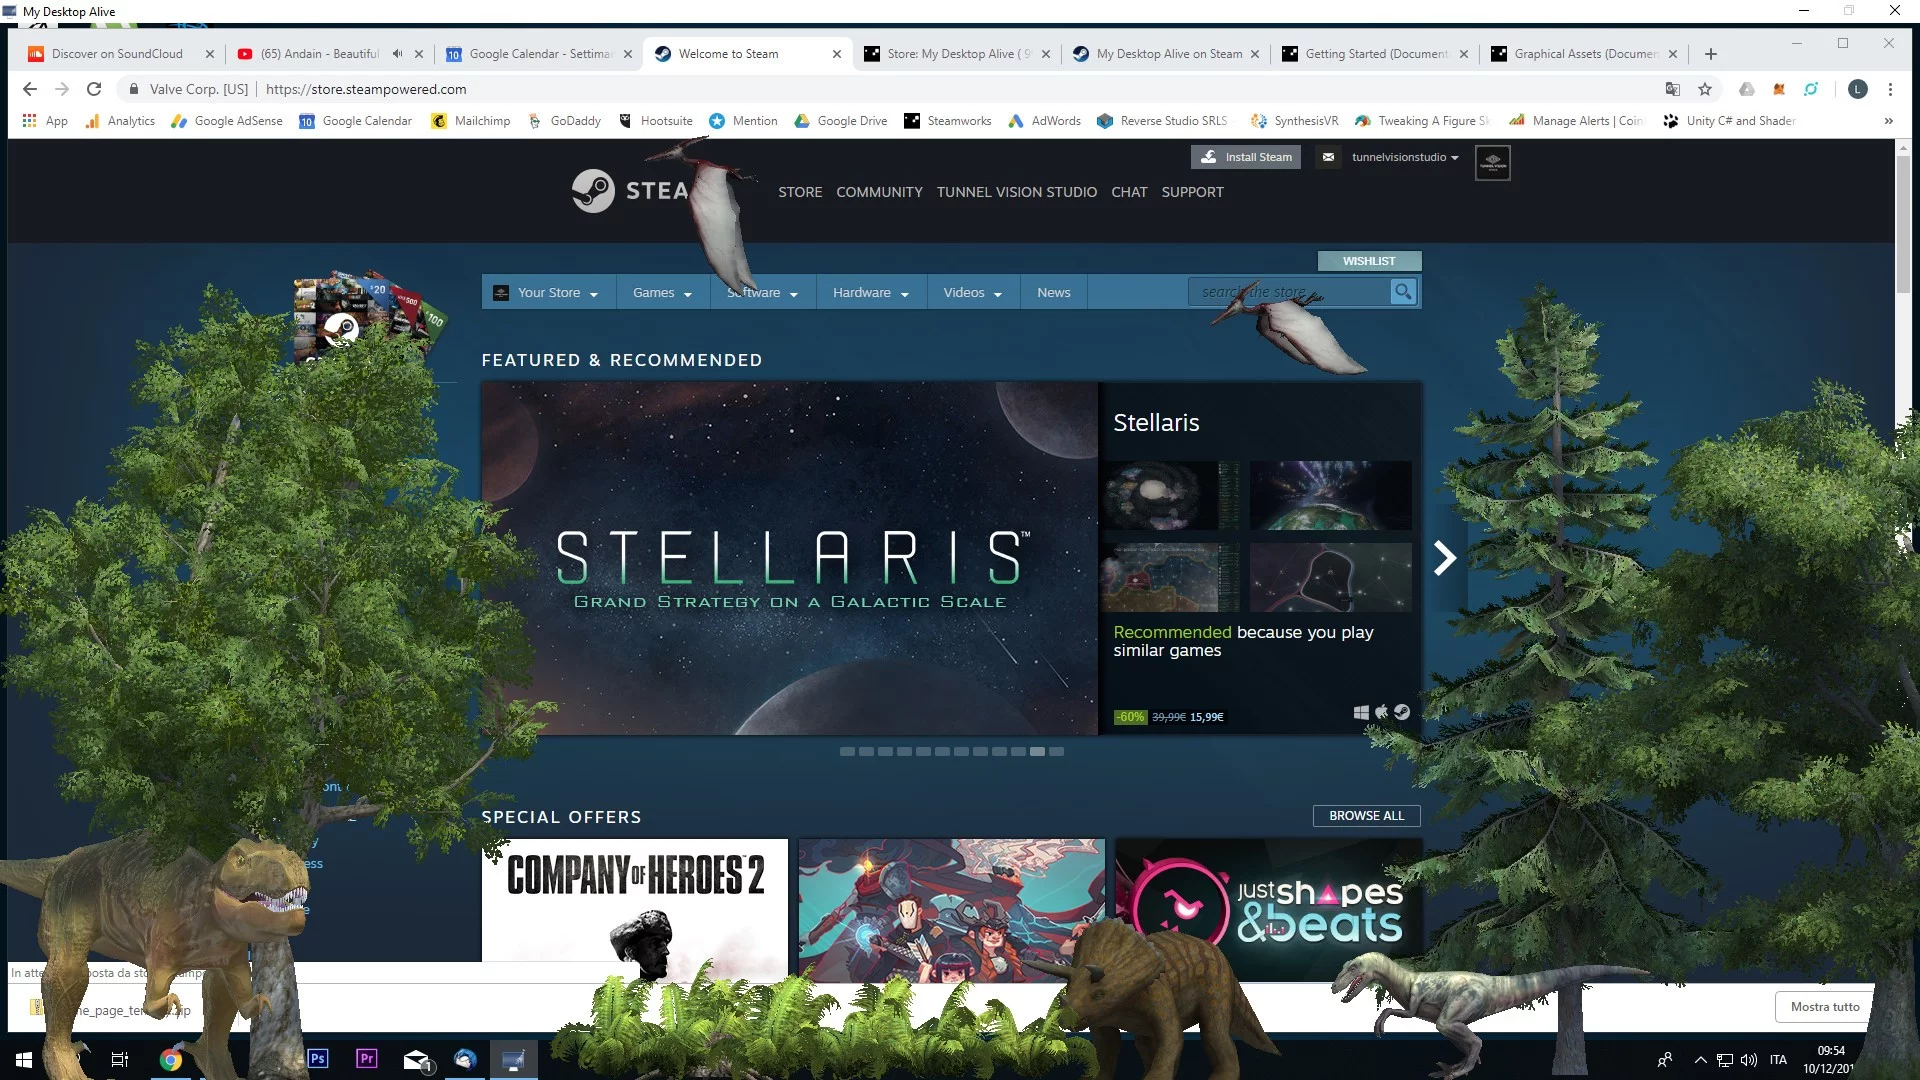Mute the Andain YouTube tab speaker icon

pyautogui.click(x=397, y=54)
